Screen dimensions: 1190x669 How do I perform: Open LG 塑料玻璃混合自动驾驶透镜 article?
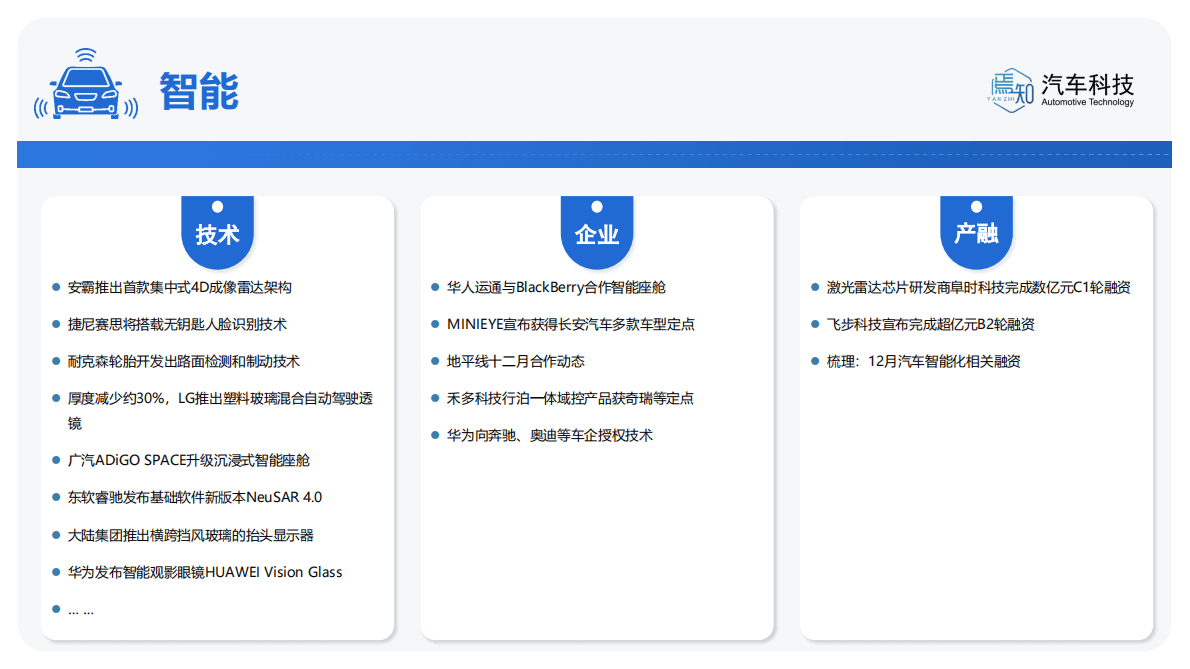tap(220, 399)
